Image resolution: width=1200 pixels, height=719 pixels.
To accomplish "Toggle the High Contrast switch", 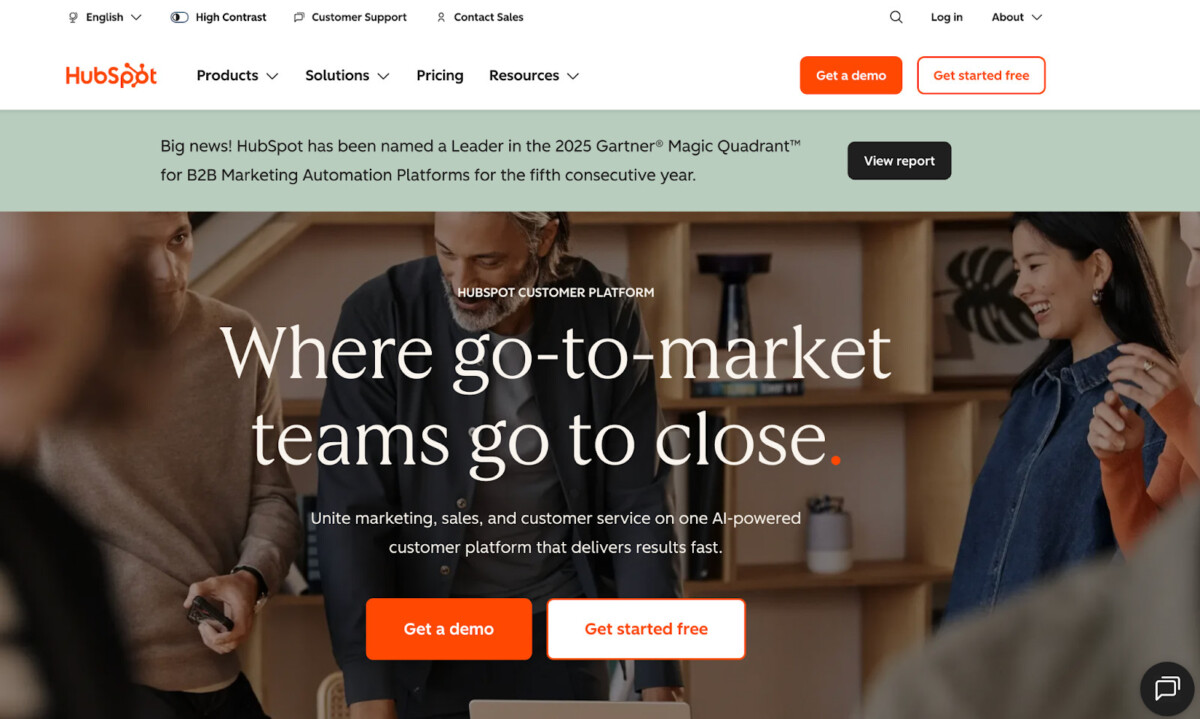I will pyautogui.click(x=179, y=17).
